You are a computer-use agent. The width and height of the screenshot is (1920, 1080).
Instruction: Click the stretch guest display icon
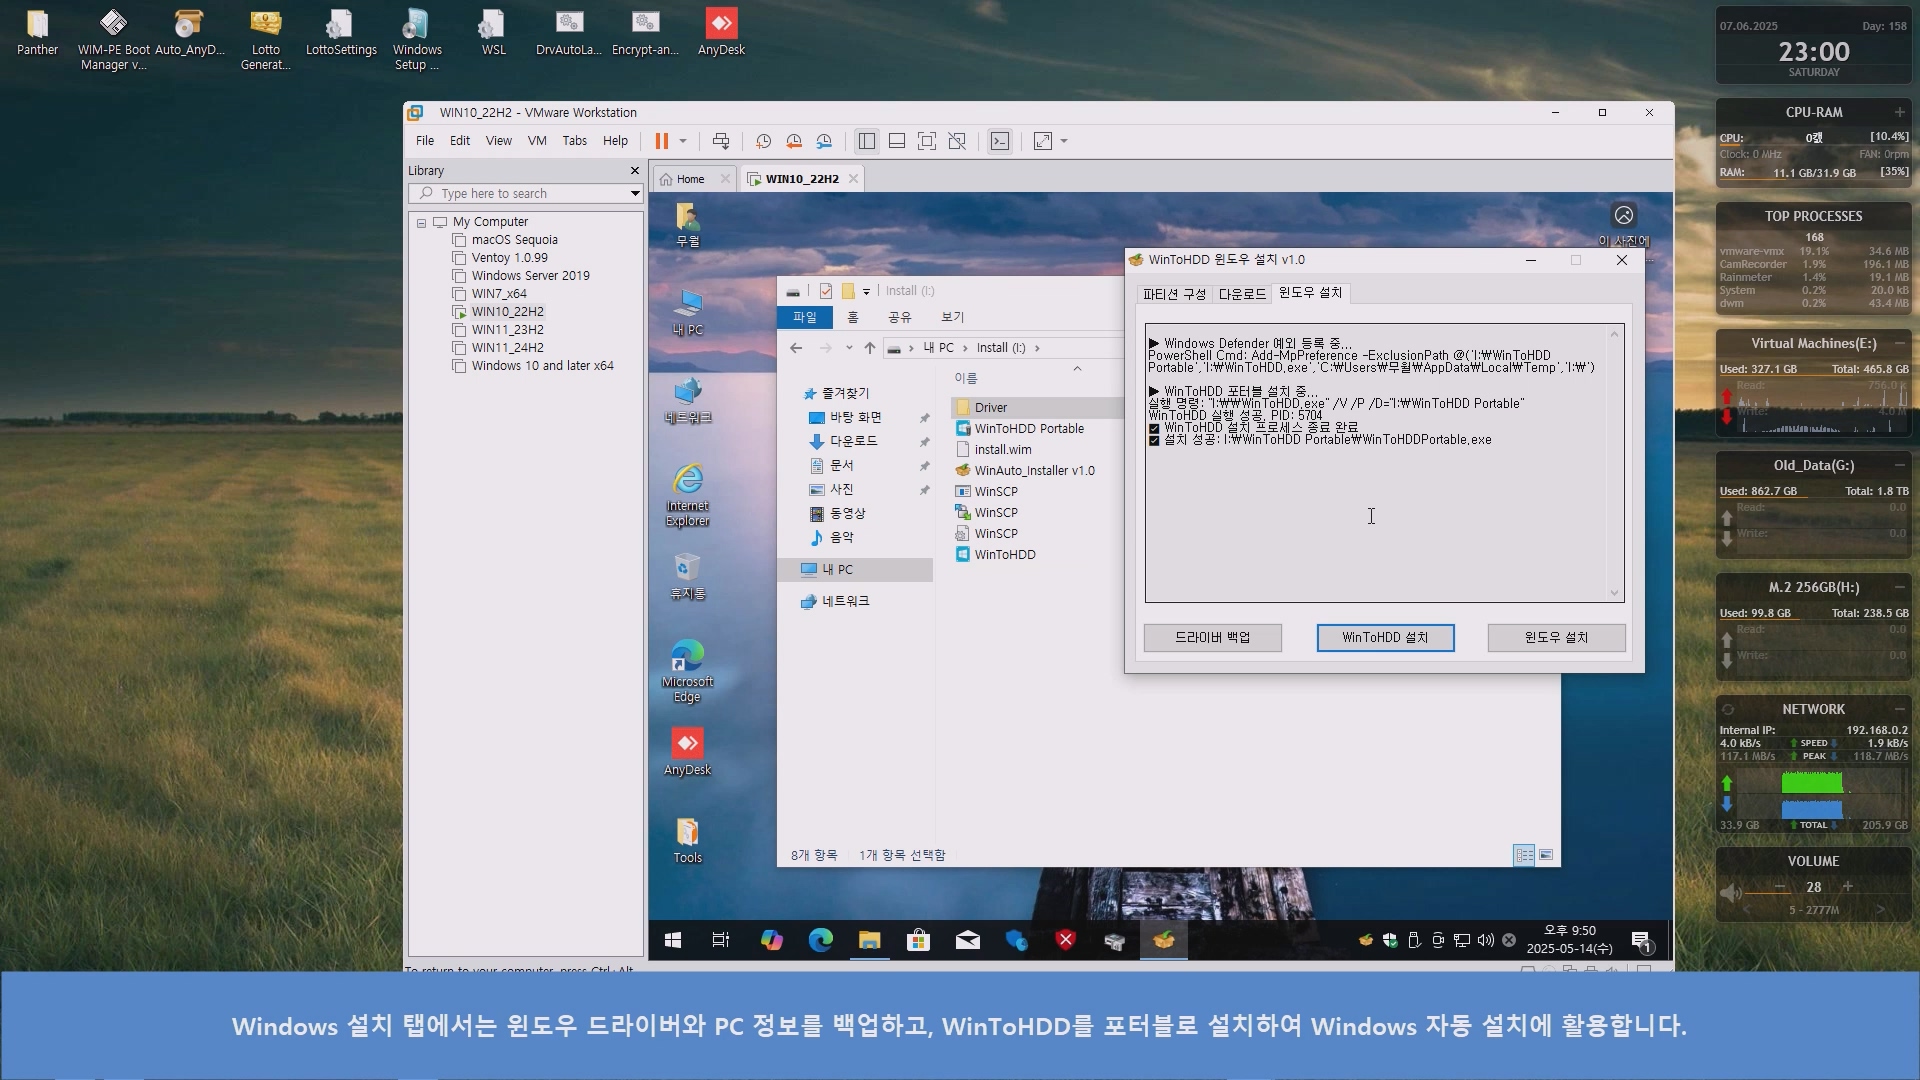point(1043,141)
